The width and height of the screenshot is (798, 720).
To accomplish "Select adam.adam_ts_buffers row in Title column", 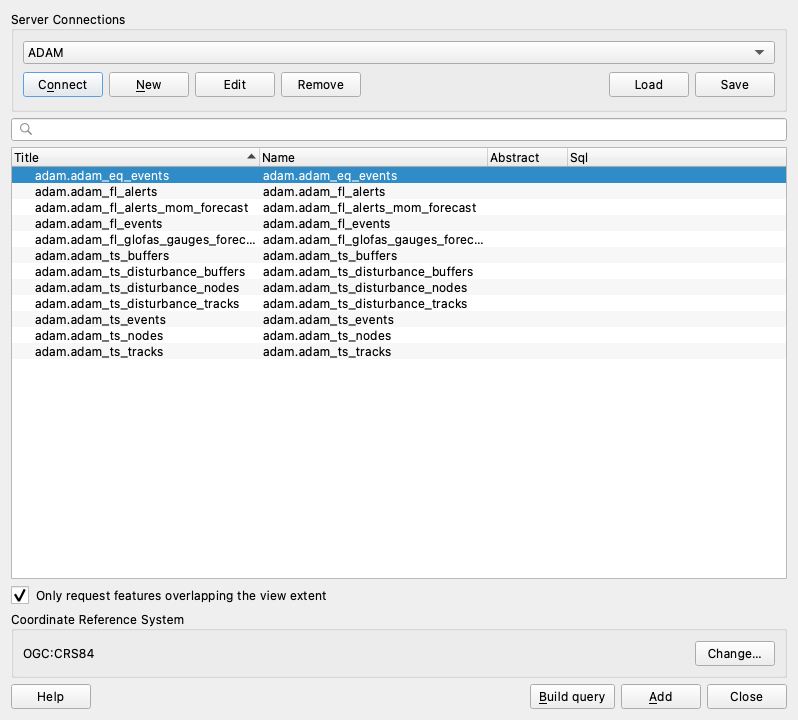I will pyautogui.click(x=102, y=255).
